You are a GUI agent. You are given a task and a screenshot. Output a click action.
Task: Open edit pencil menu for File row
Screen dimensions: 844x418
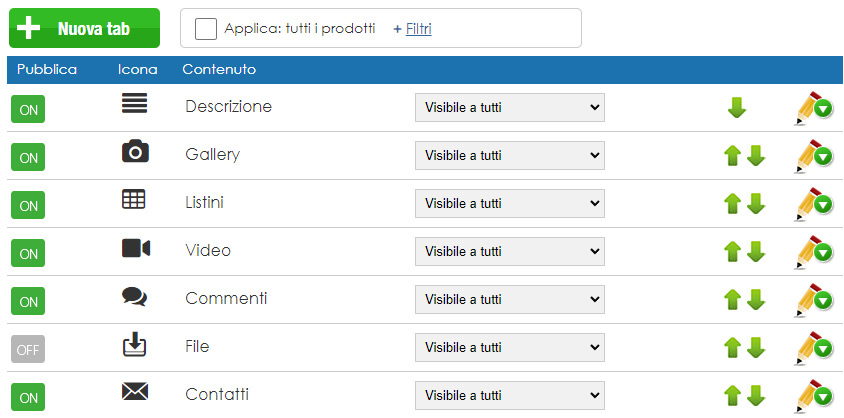813,348
